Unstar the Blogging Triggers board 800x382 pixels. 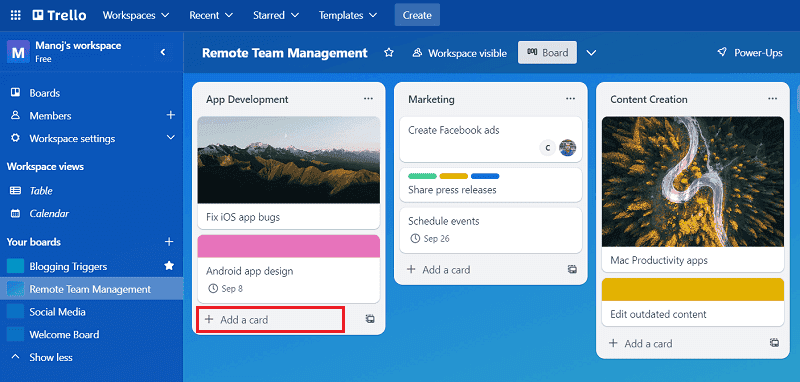tap(169, 266)
